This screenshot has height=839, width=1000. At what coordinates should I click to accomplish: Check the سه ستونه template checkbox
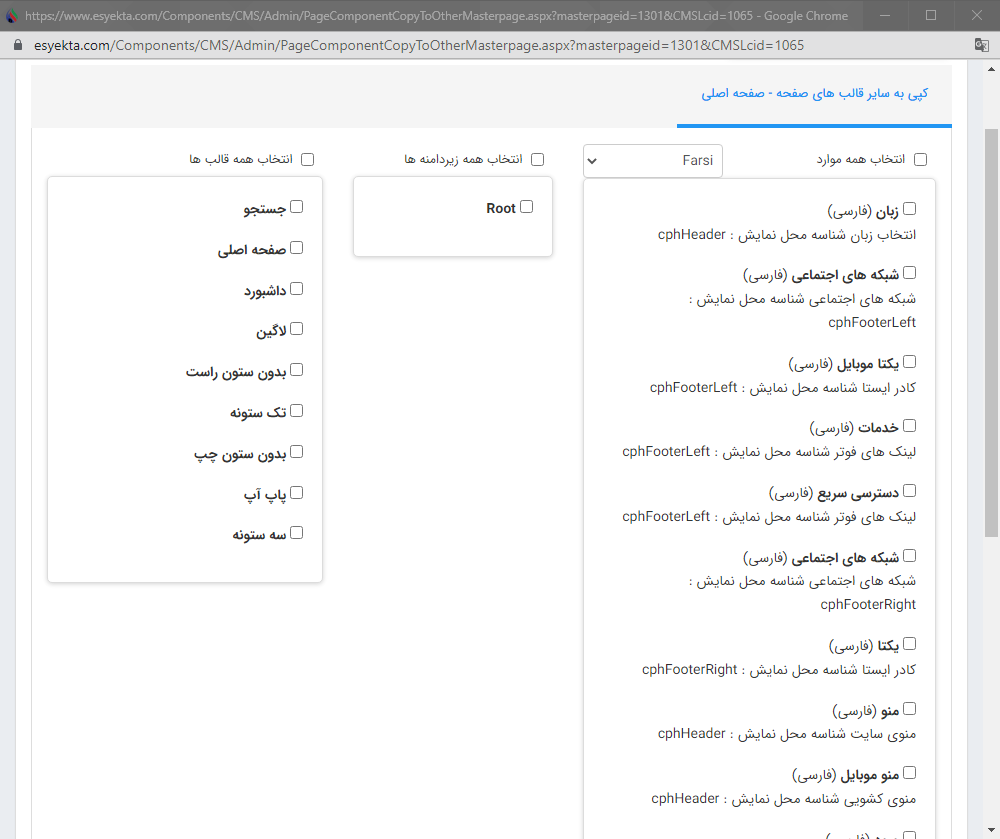tap(296, 533)
